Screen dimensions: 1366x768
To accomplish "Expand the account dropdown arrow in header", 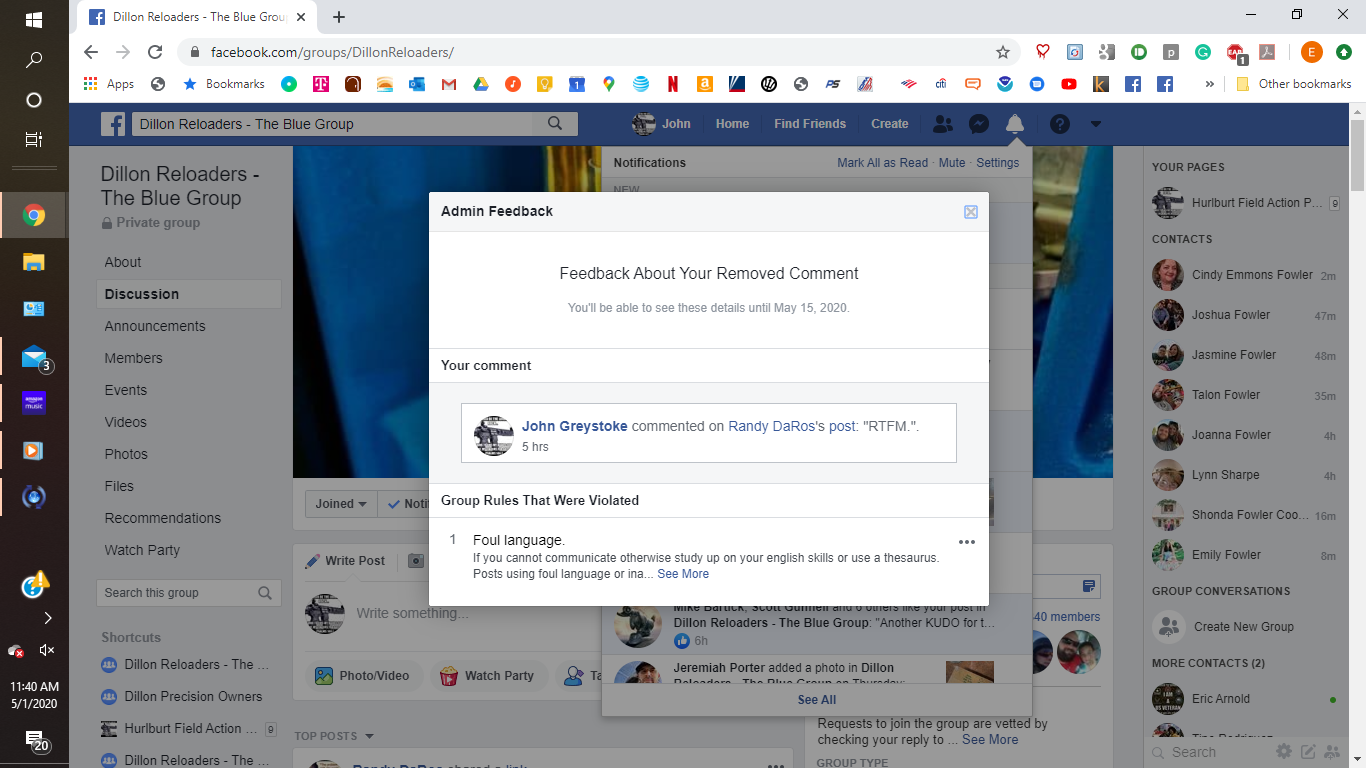I will click(x=1096, y=124).
